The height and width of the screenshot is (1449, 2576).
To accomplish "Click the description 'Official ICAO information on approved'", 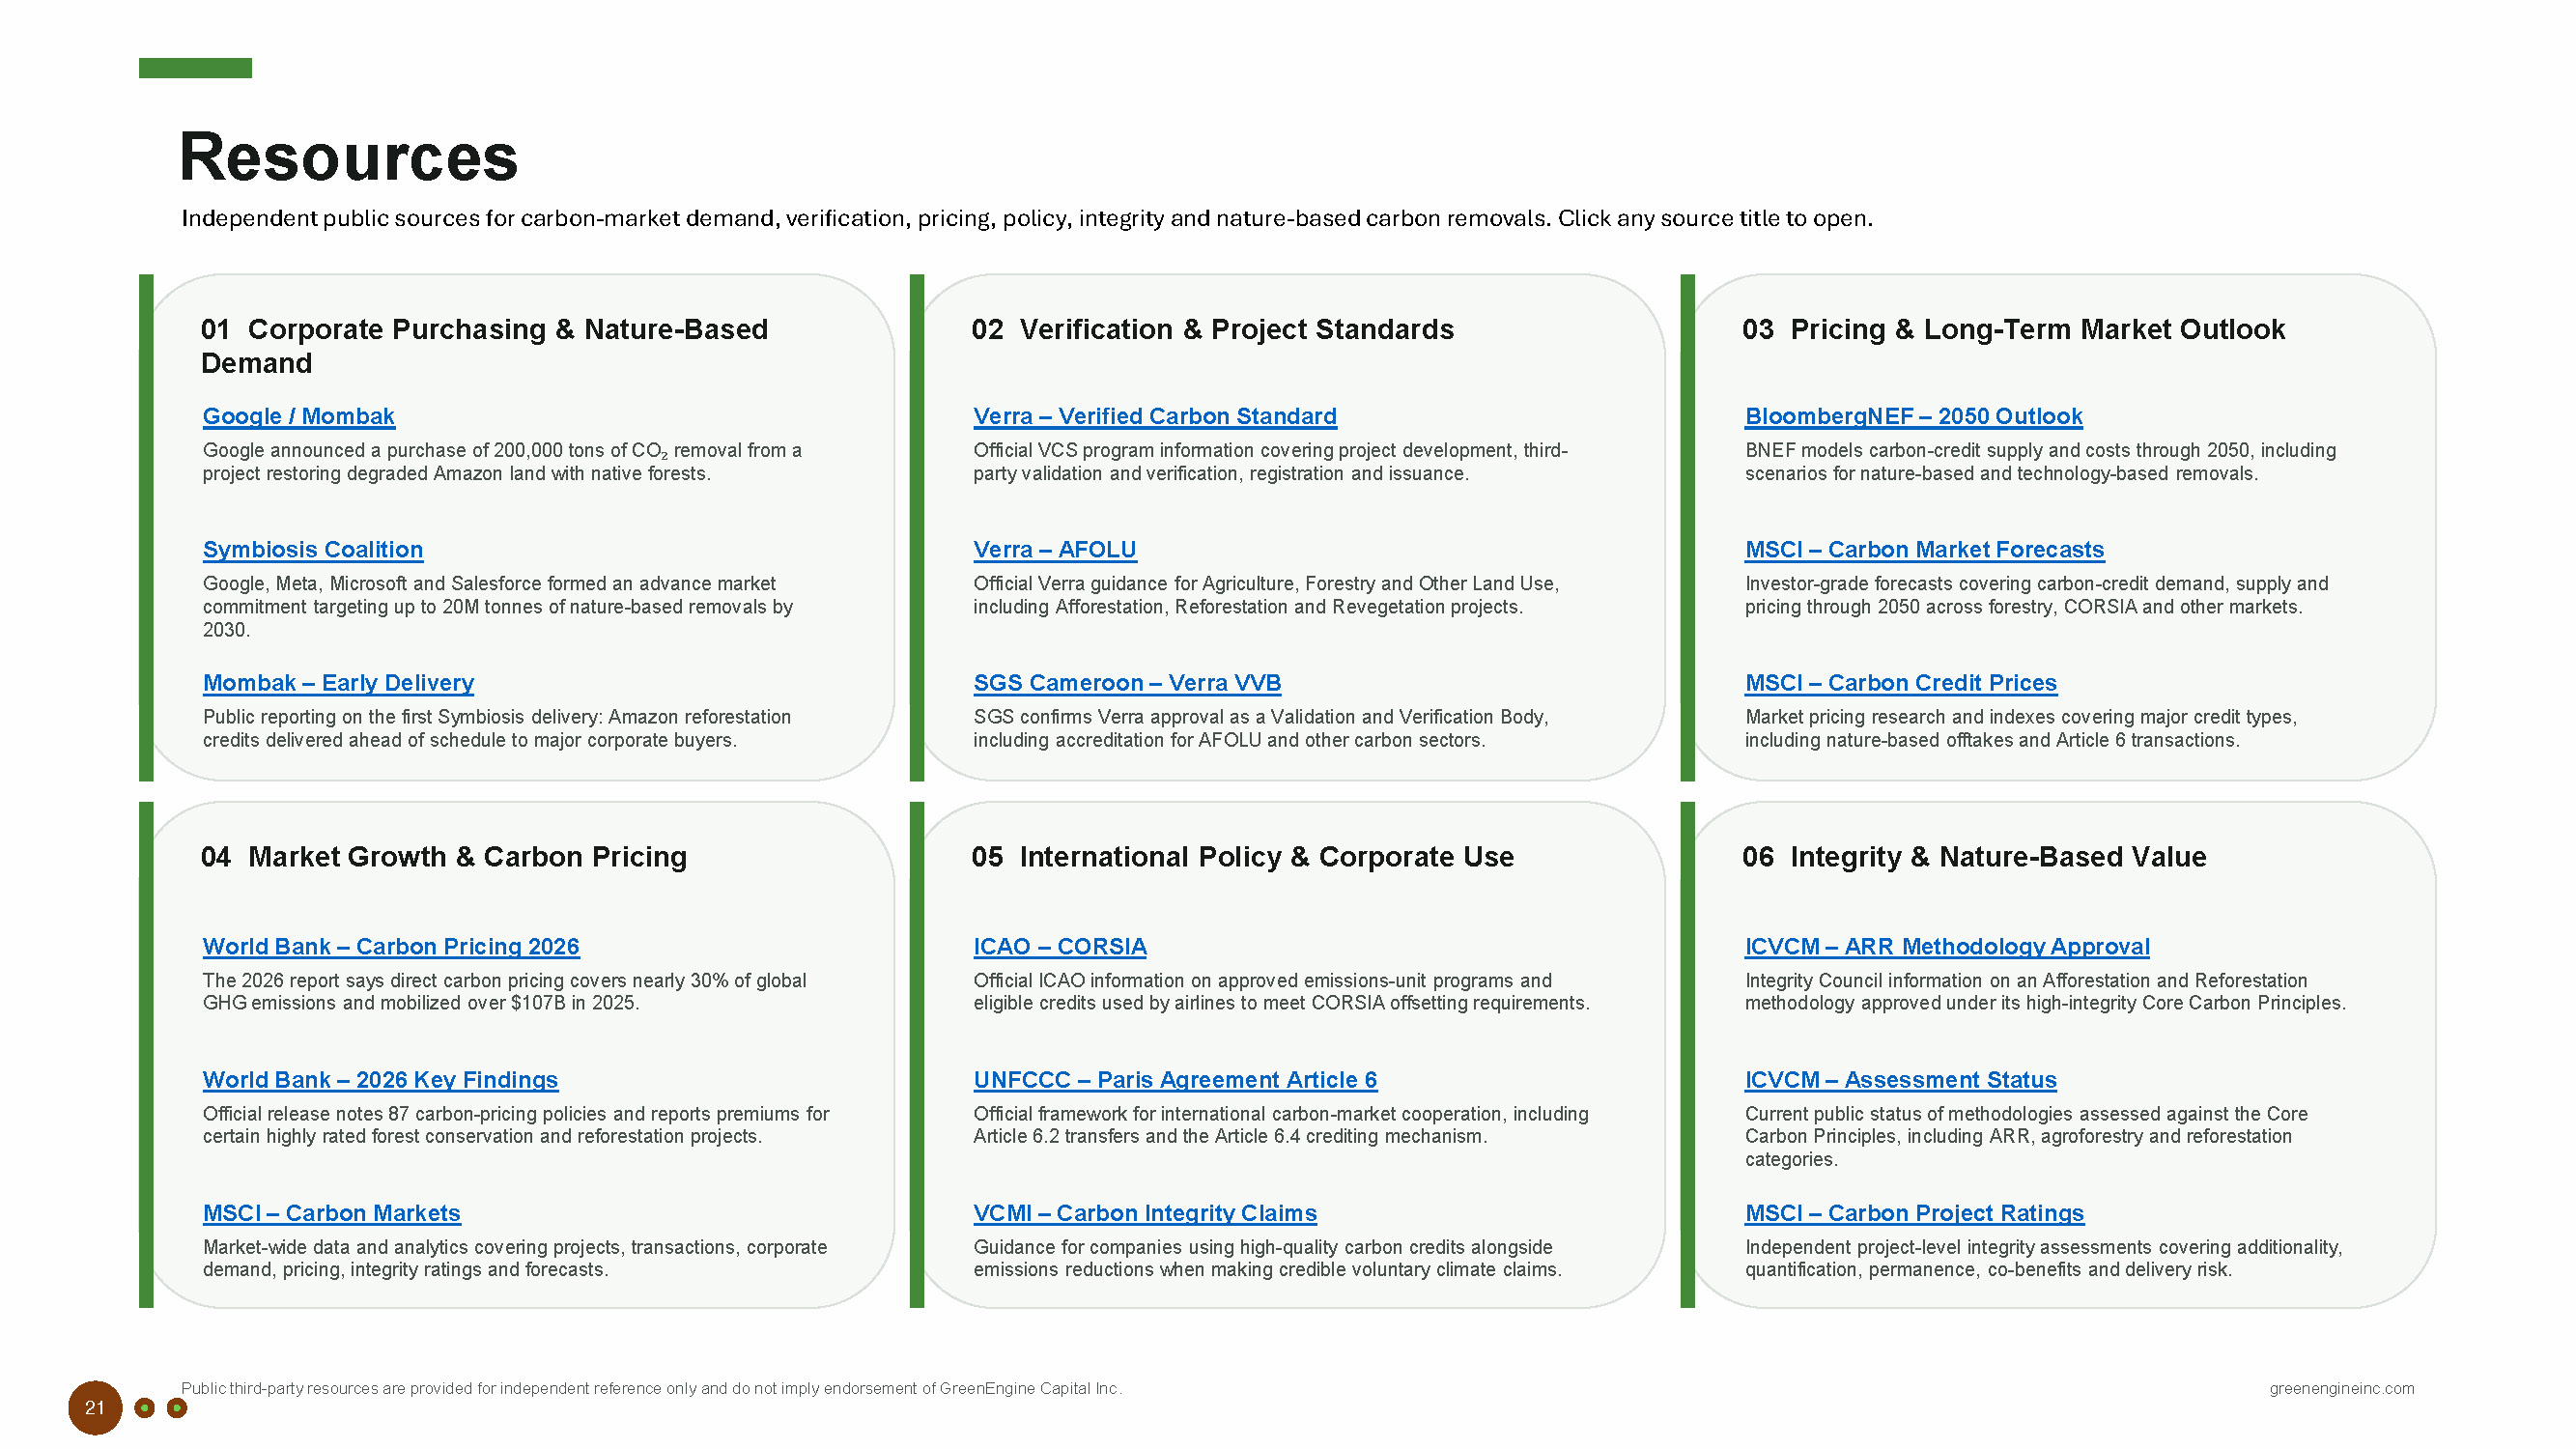I will [x=1281, y=991].
